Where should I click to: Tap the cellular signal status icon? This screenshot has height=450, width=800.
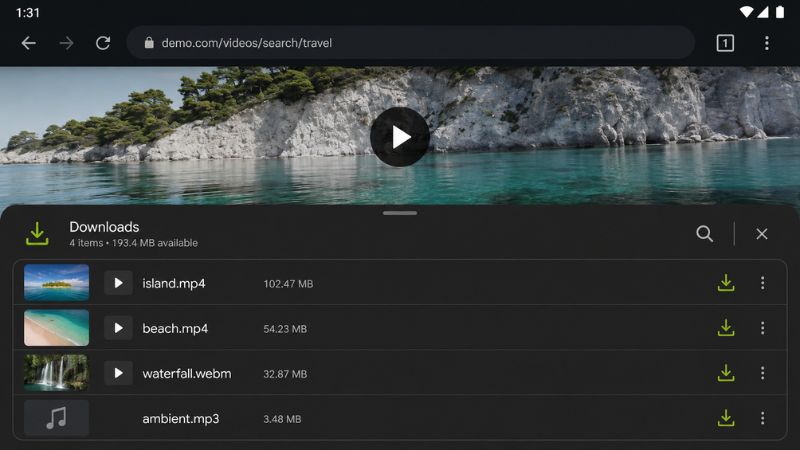coord(763,12)
